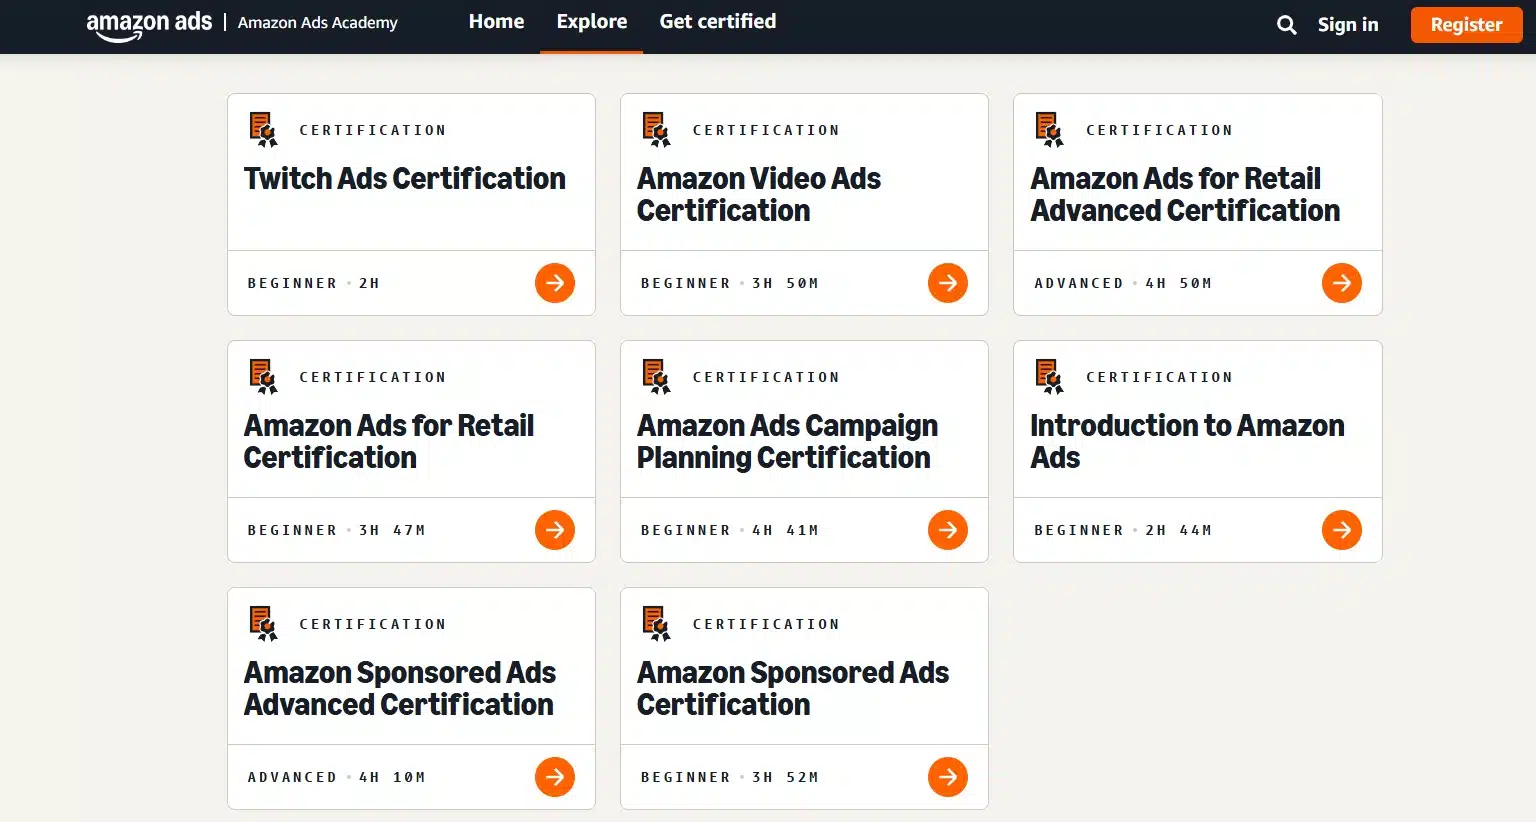Image resolution: width=1536 pixels, height=822 pixels.
Task: Click certificate icon on Campaign Planning Certification card
Action: click(x=656, y=377)
